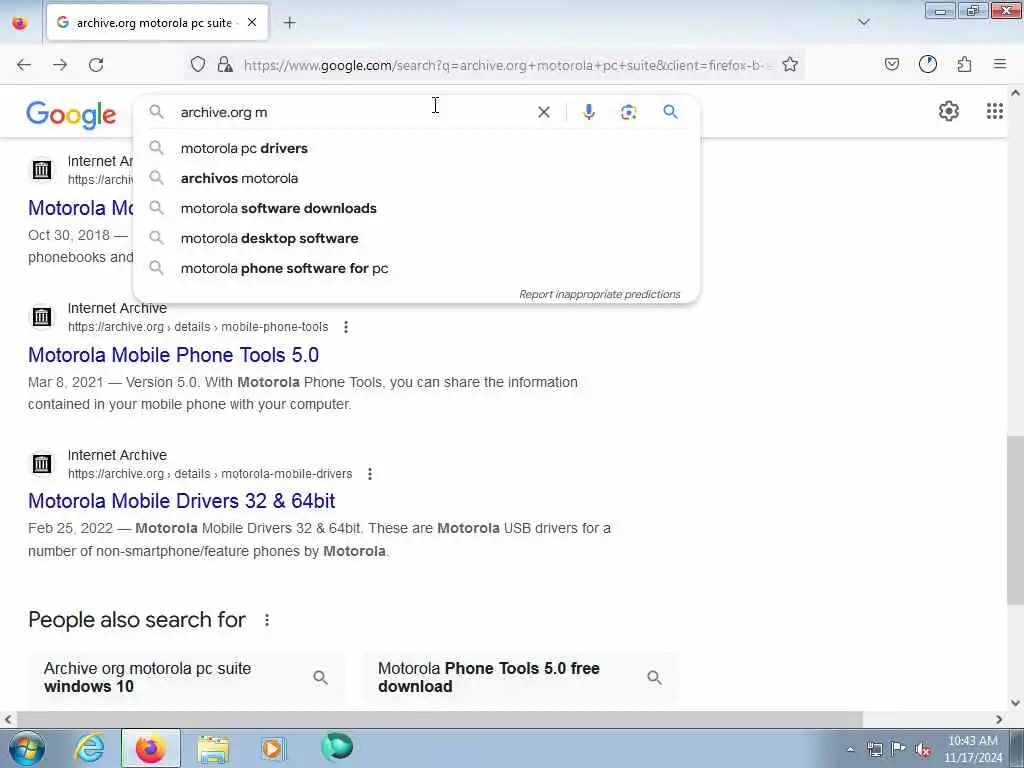Click Report inappropriate predictions

600,295
